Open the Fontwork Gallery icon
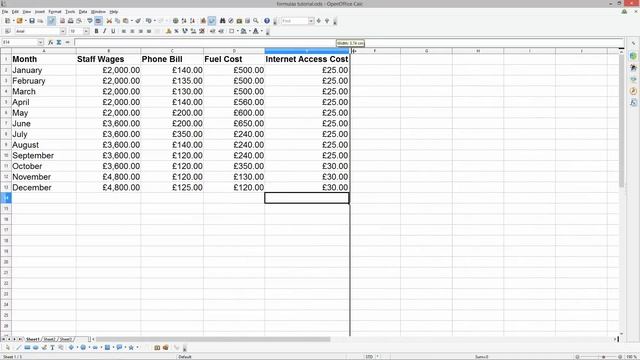Screen dimensions: 640x360 [157, 347]
